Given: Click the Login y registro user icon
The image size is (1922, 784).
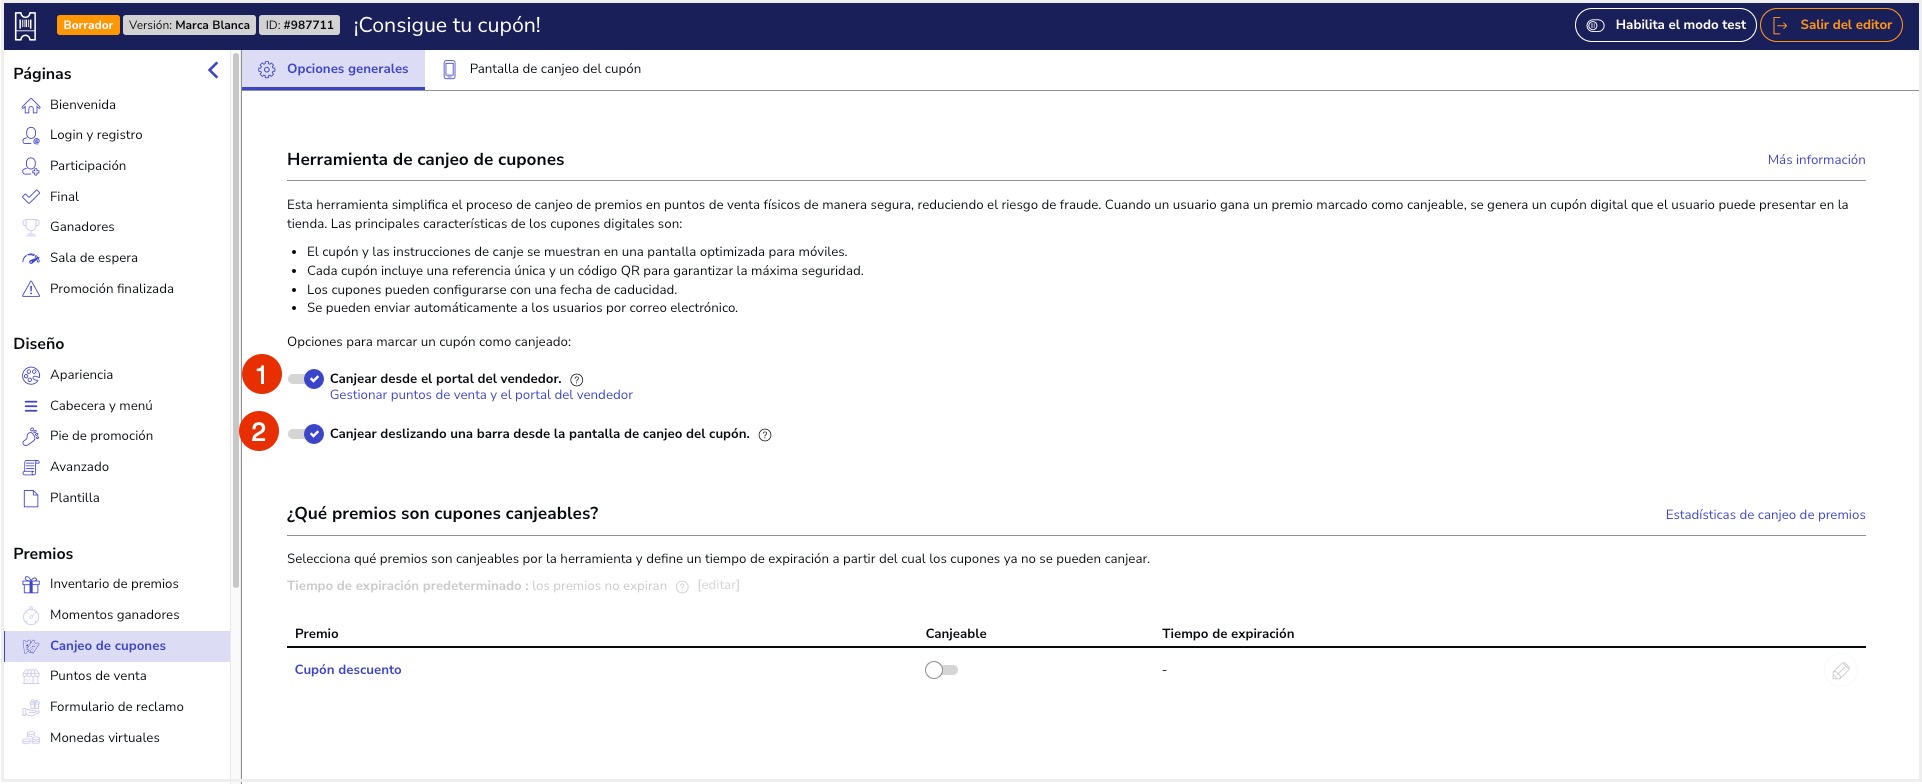Looking at the screenshot, I should point(31,135).
